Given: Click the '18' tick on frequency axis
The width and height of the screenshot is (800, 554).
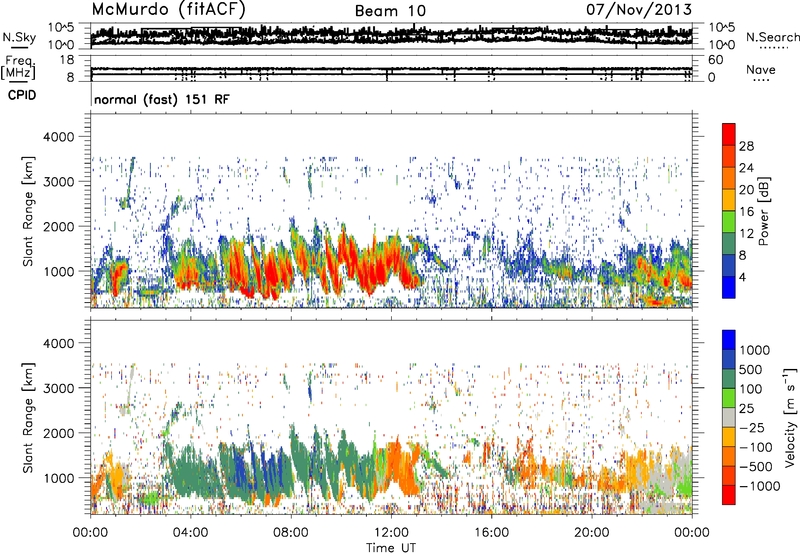Looking at the screenshot, I should [67, 60].
